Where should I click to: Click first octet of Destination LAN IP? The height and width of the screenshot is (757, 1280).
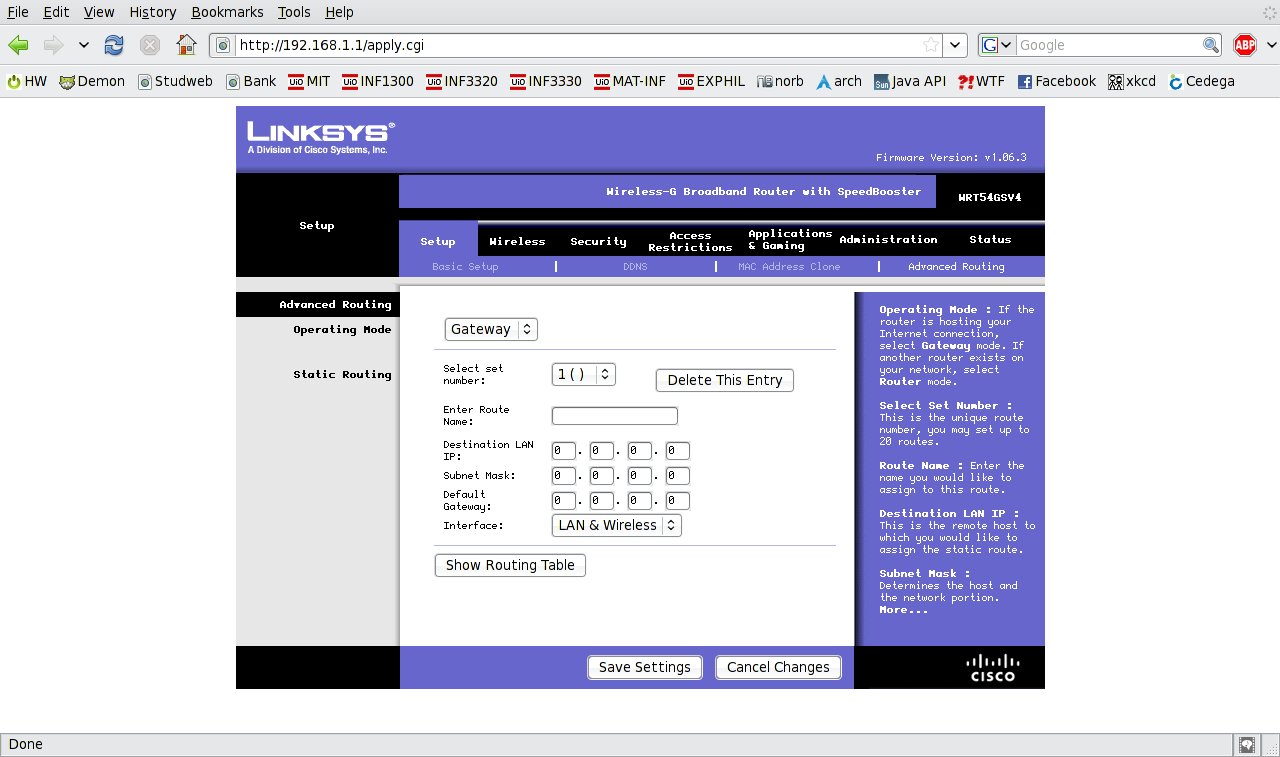coord(563,451)
